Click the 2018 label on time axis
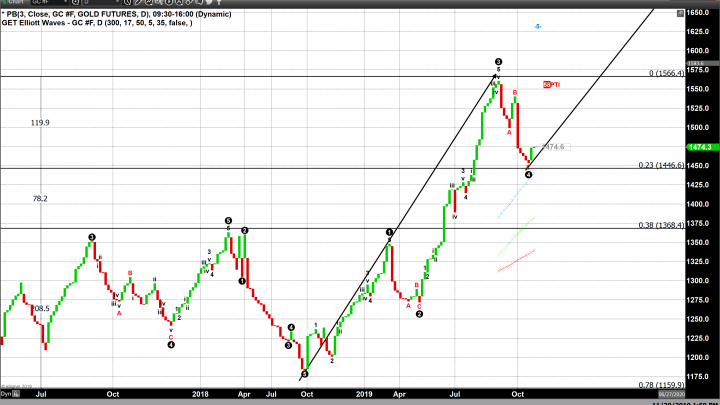The width and height of the screenshot is (720, 405). pos(200,394)
